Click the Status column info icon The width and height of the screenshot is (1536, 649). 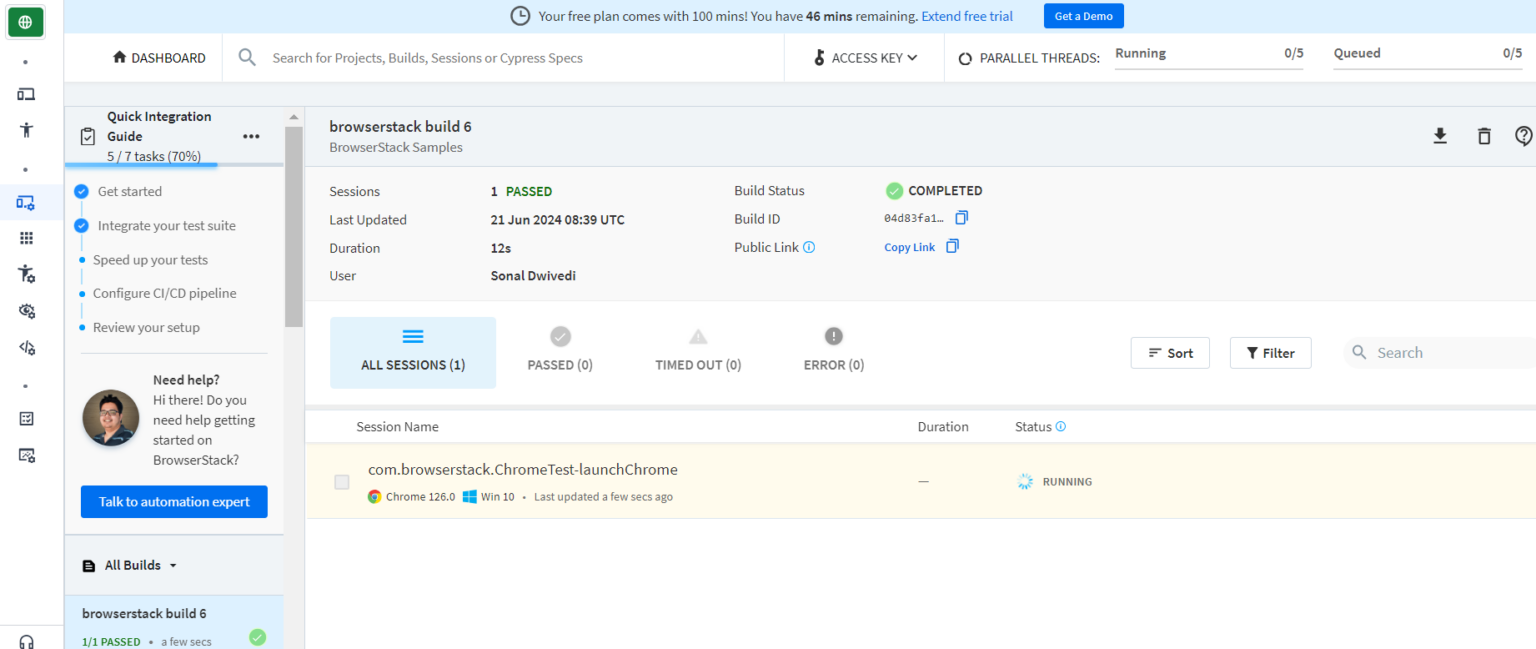pyautogui.click(x=1060, y=426)
